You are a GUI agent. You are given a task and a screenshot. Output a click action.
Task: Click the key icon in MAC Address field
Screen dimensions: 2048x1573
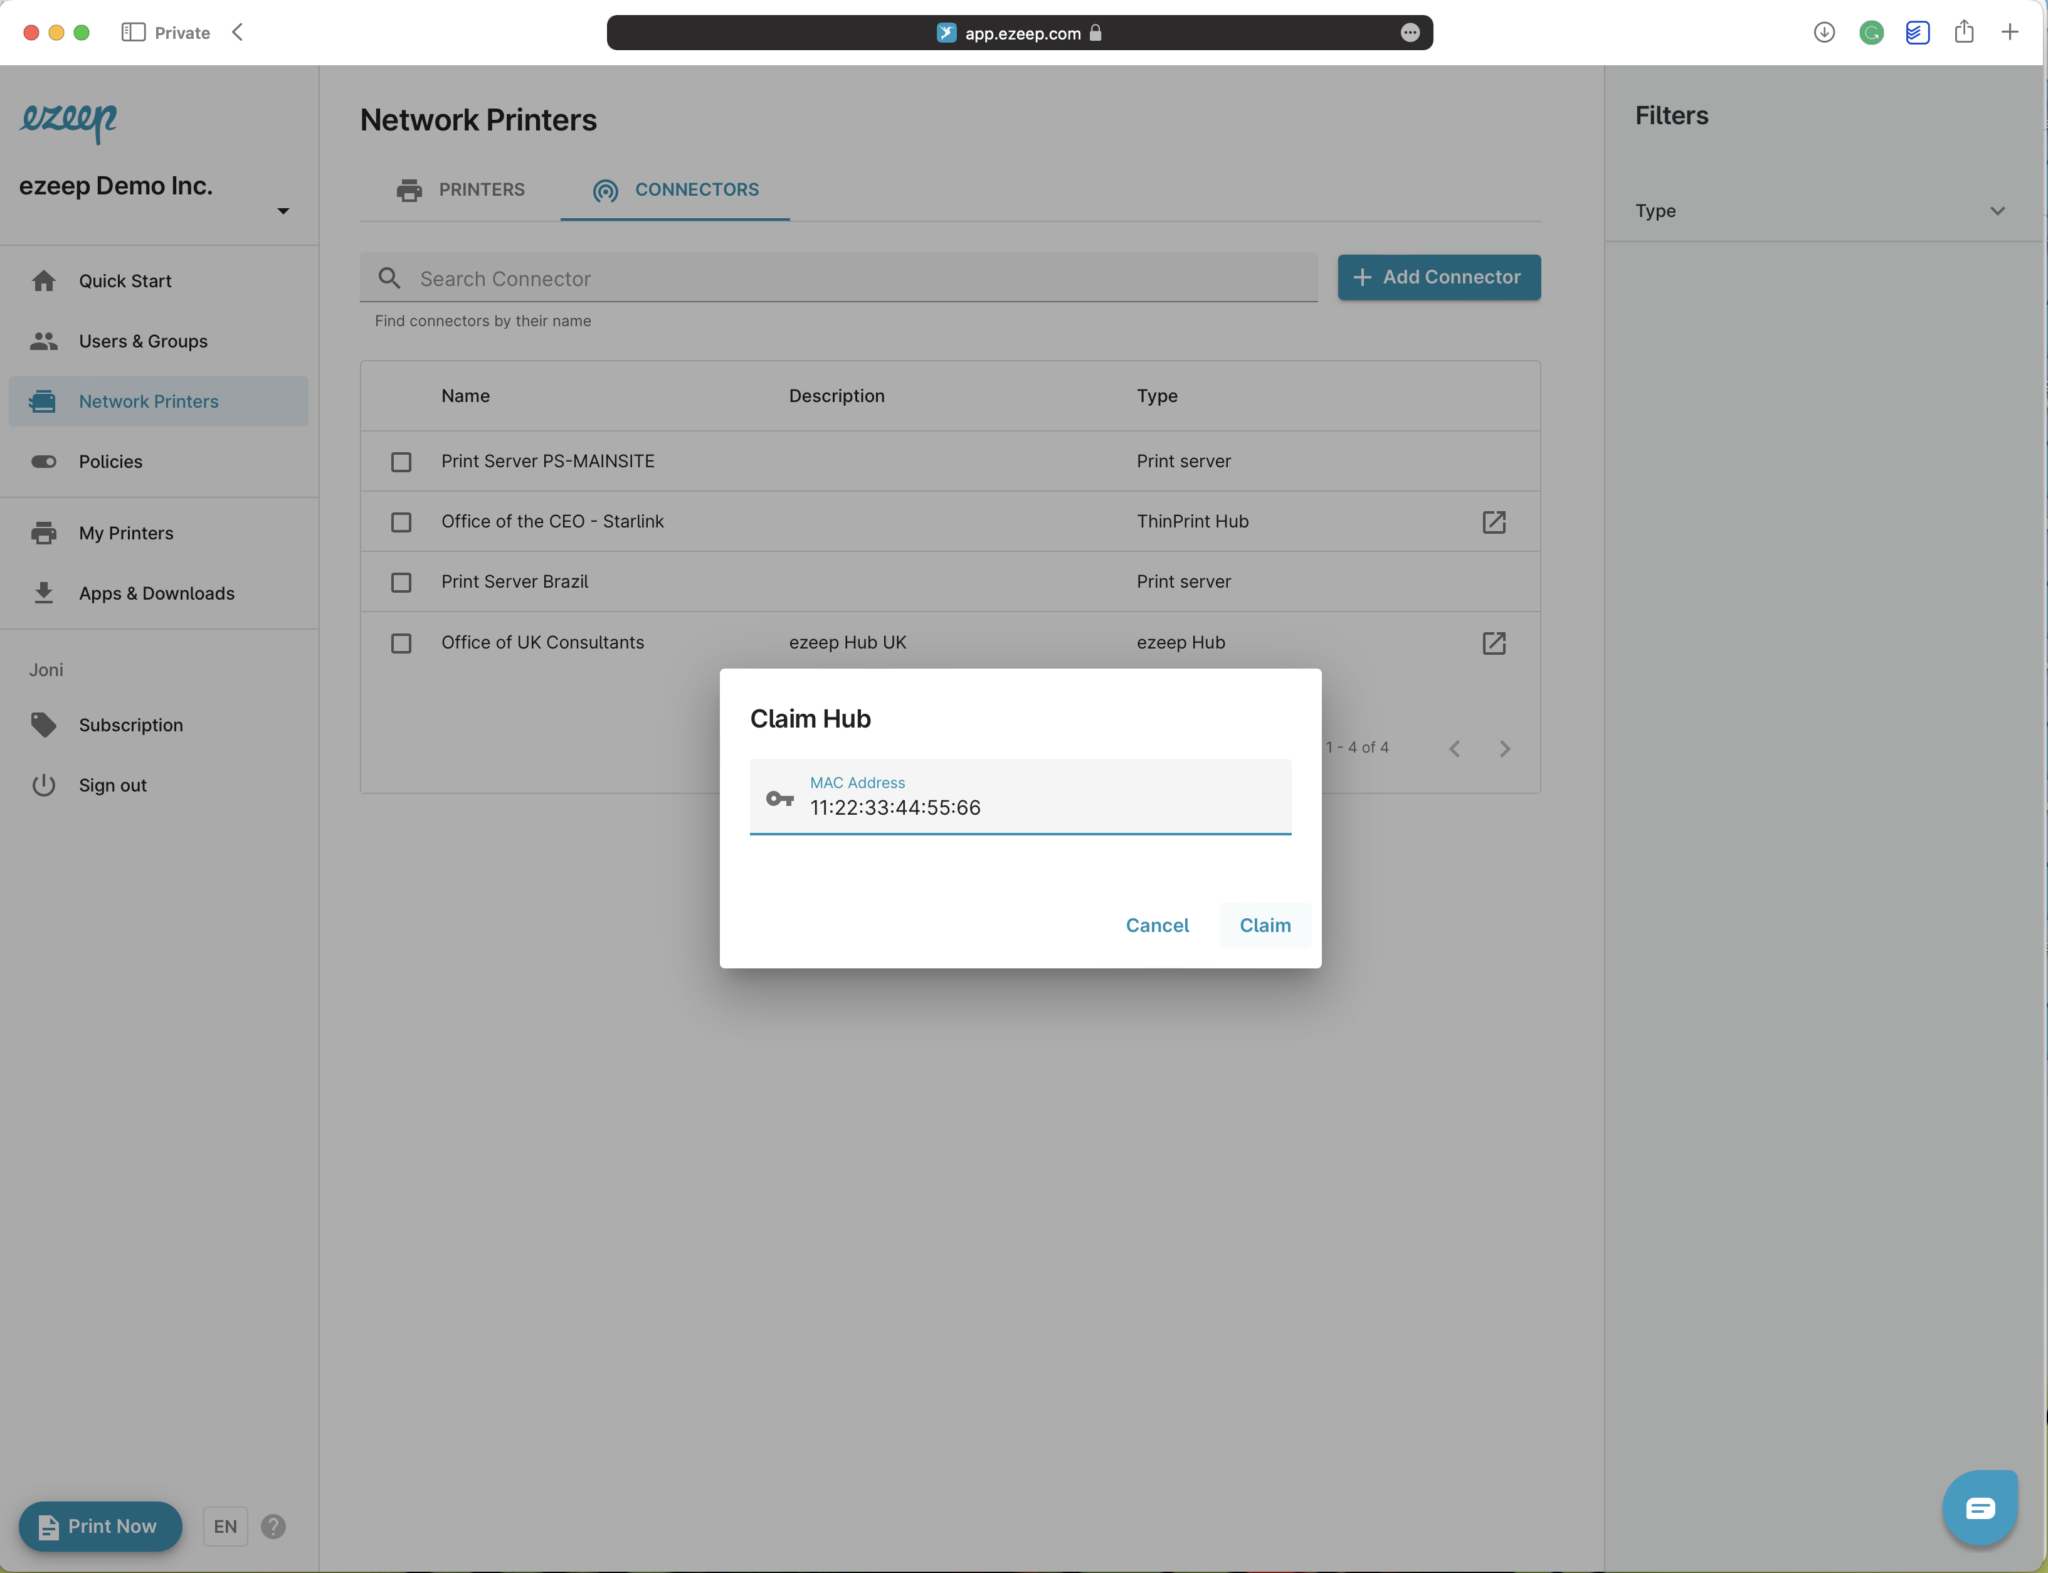780,798
